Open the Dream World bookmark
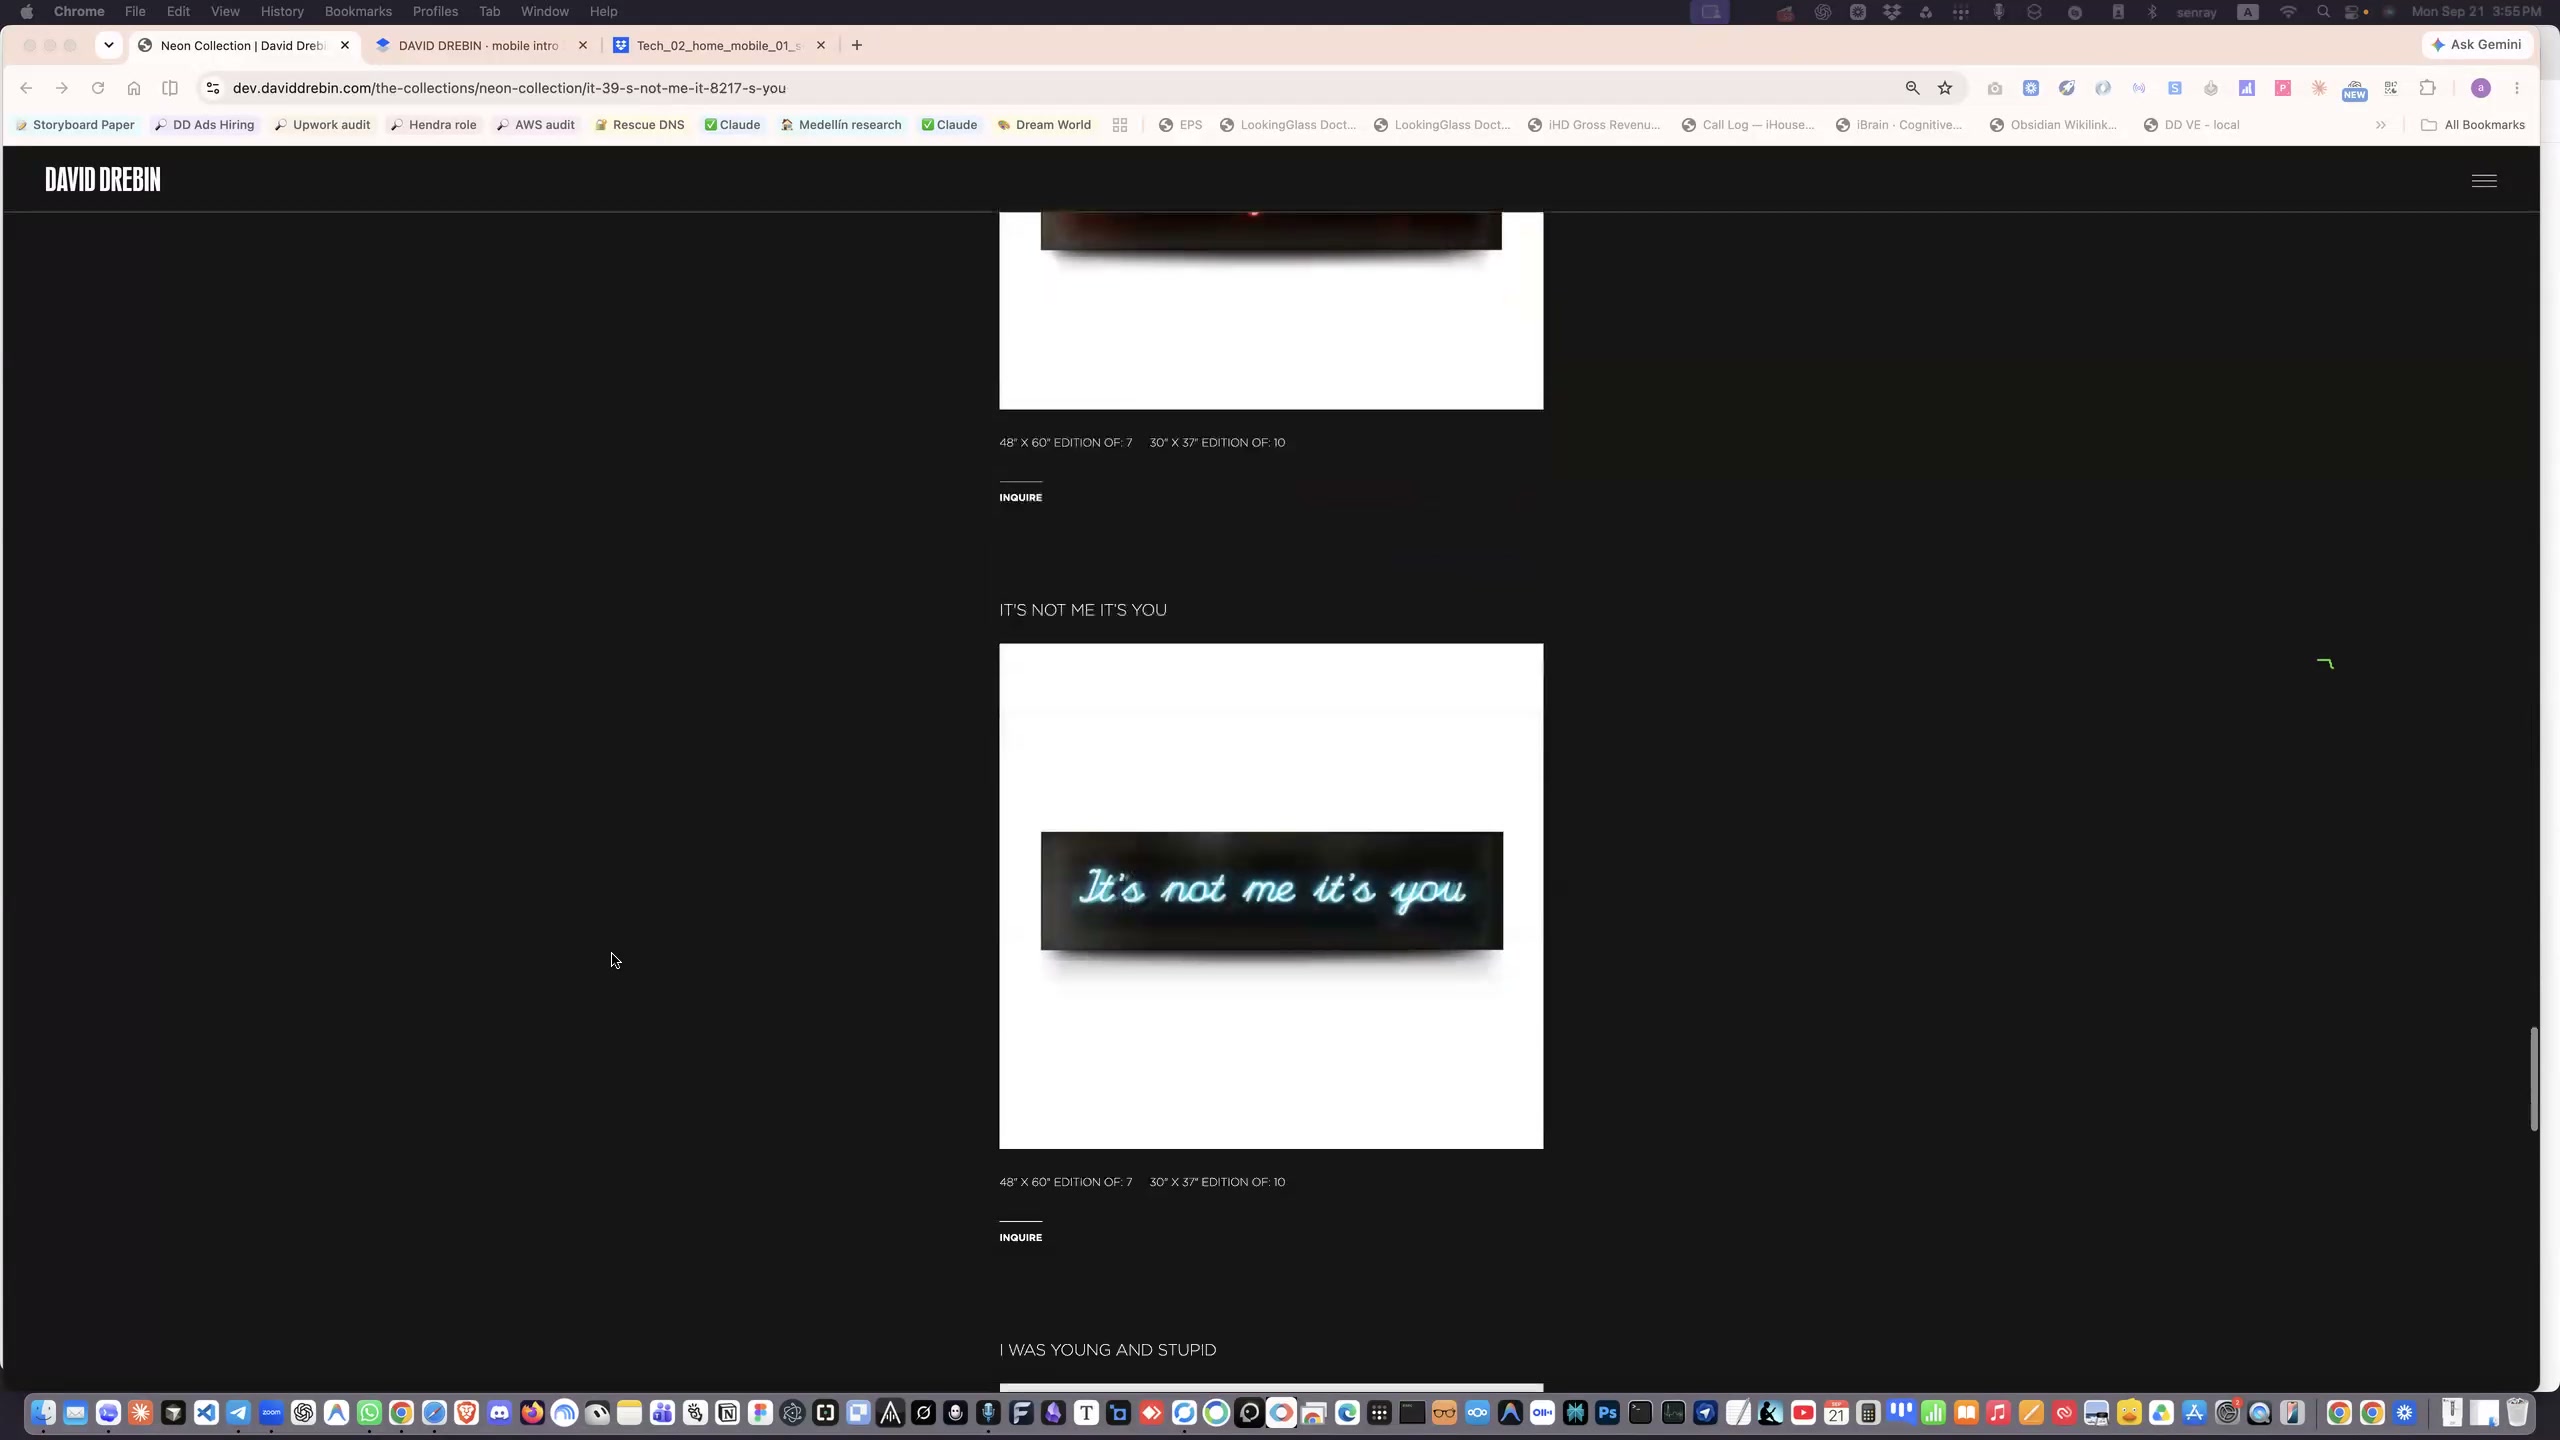Viewport: 2560px width, 1440px height. coord(1044,125)
